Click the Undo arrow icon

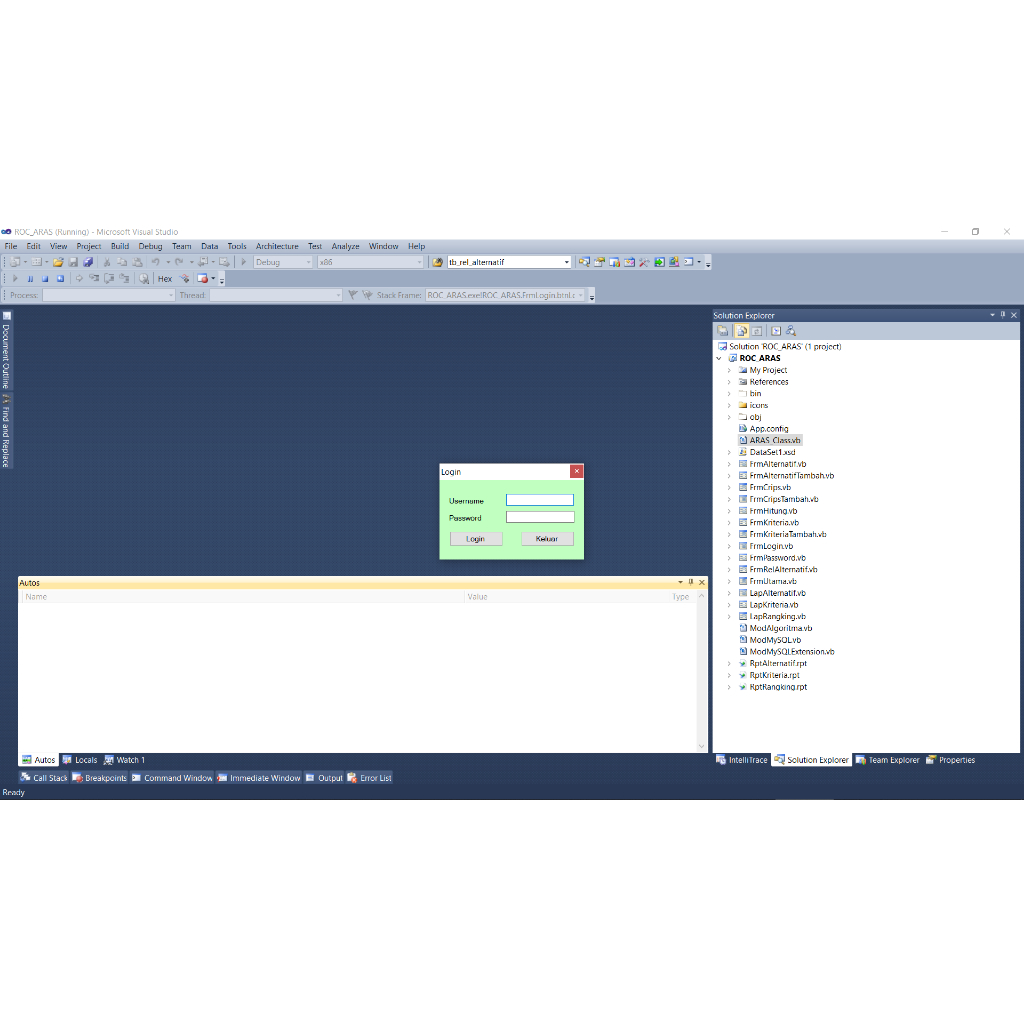click(155, 262)
